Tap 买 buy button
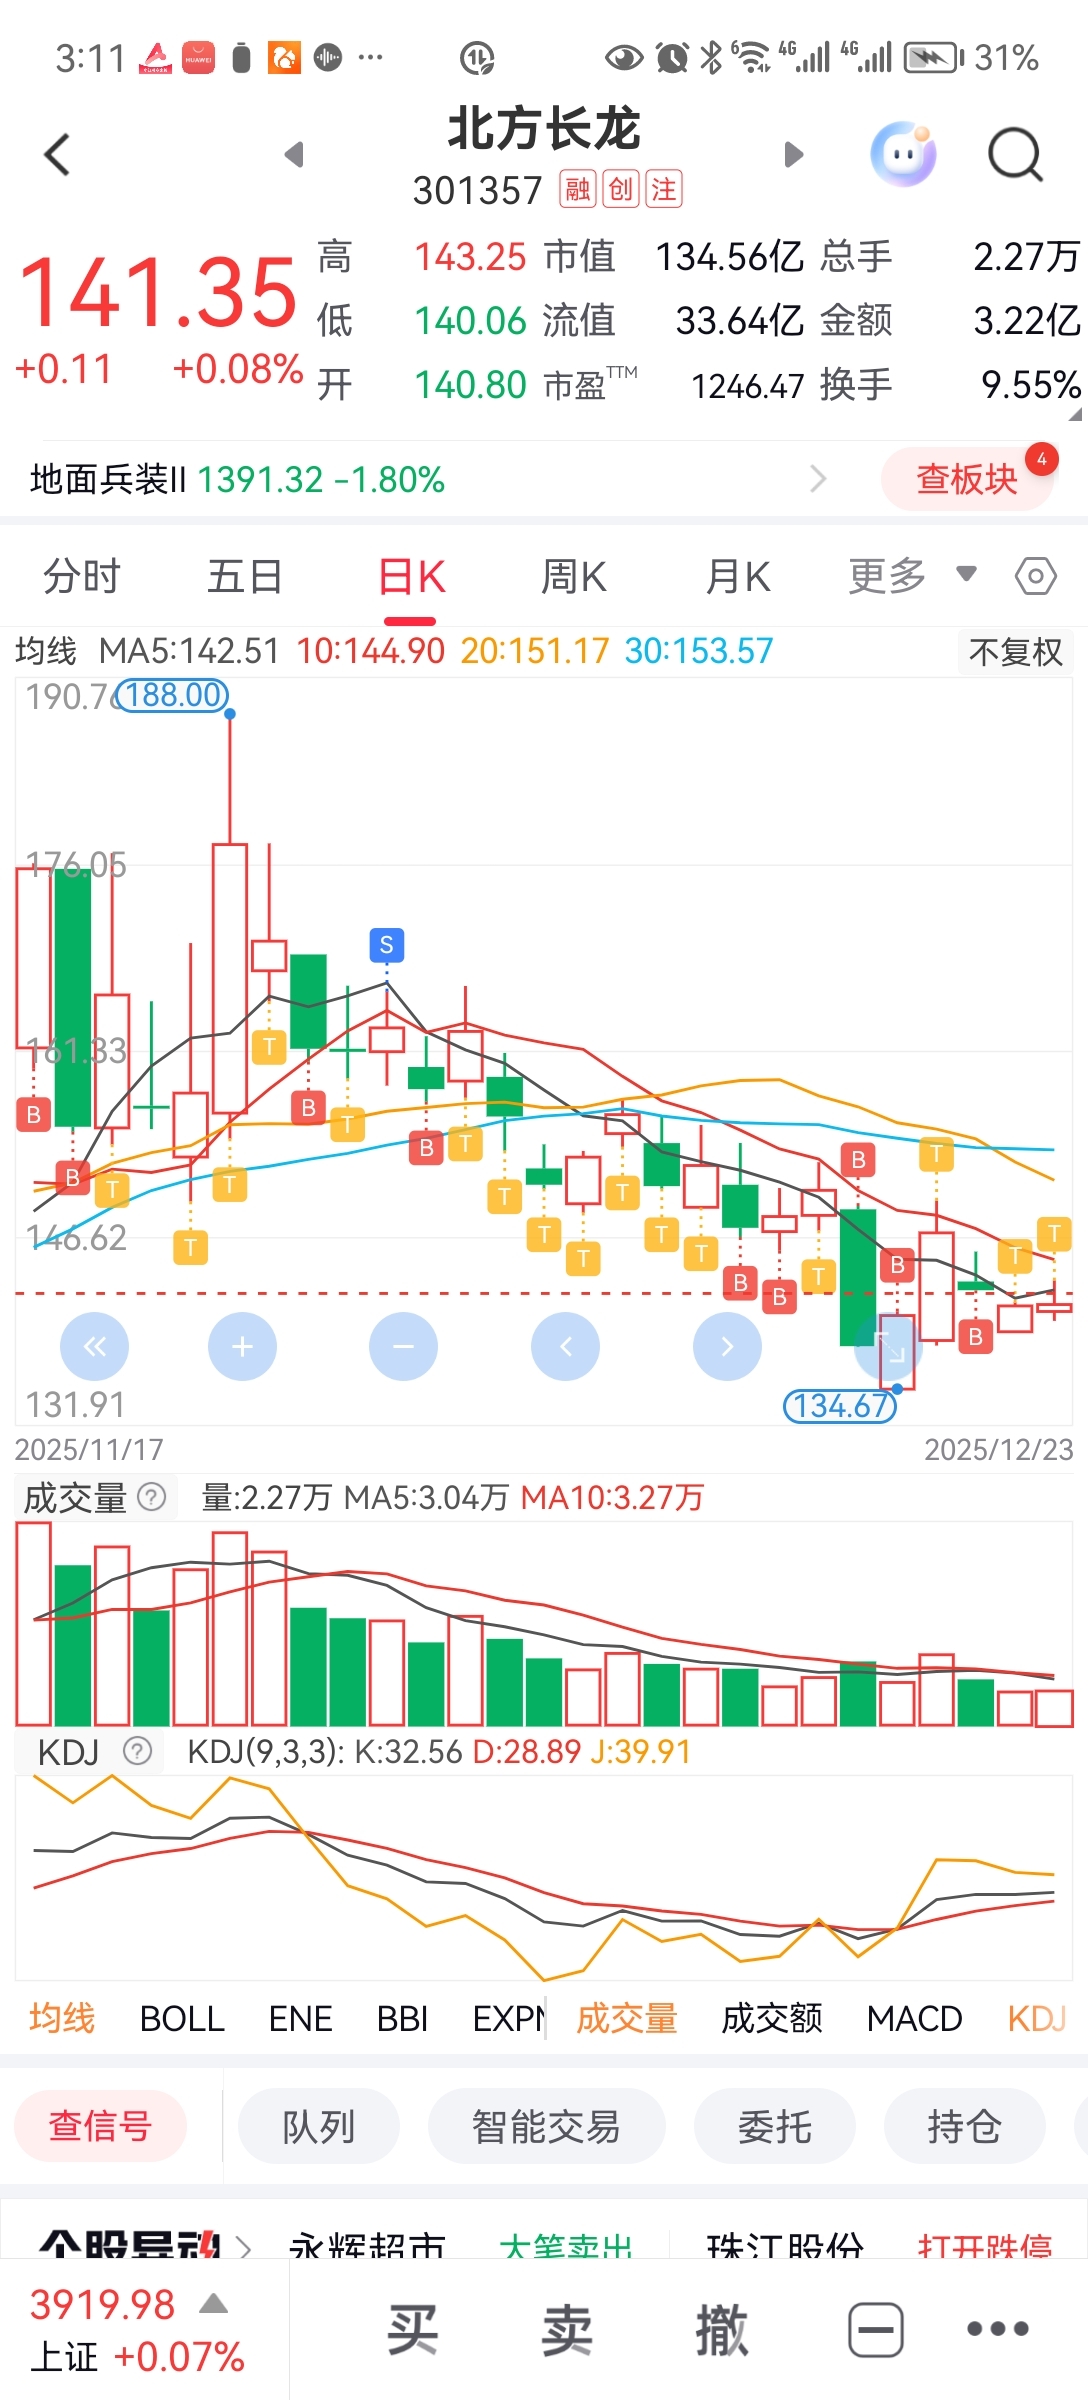This screenshot has height=2400, width=1088. pos(412,2330)
